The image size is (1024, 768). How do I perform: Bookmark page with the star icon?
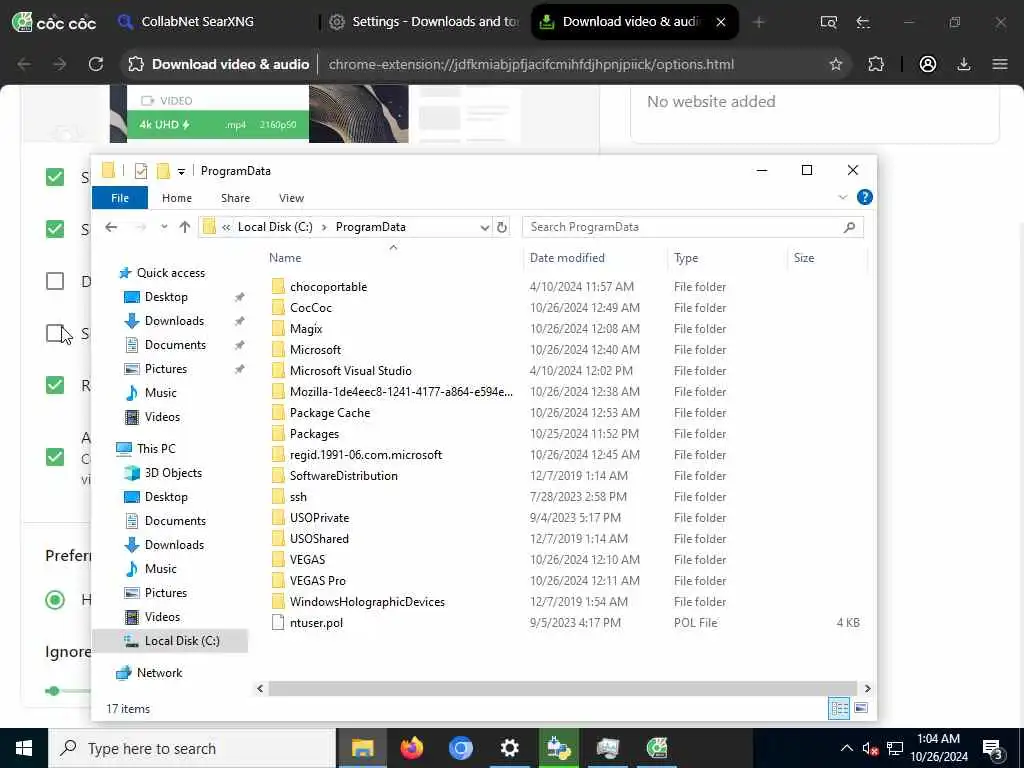pyautogui.click(x=835, y=64)
